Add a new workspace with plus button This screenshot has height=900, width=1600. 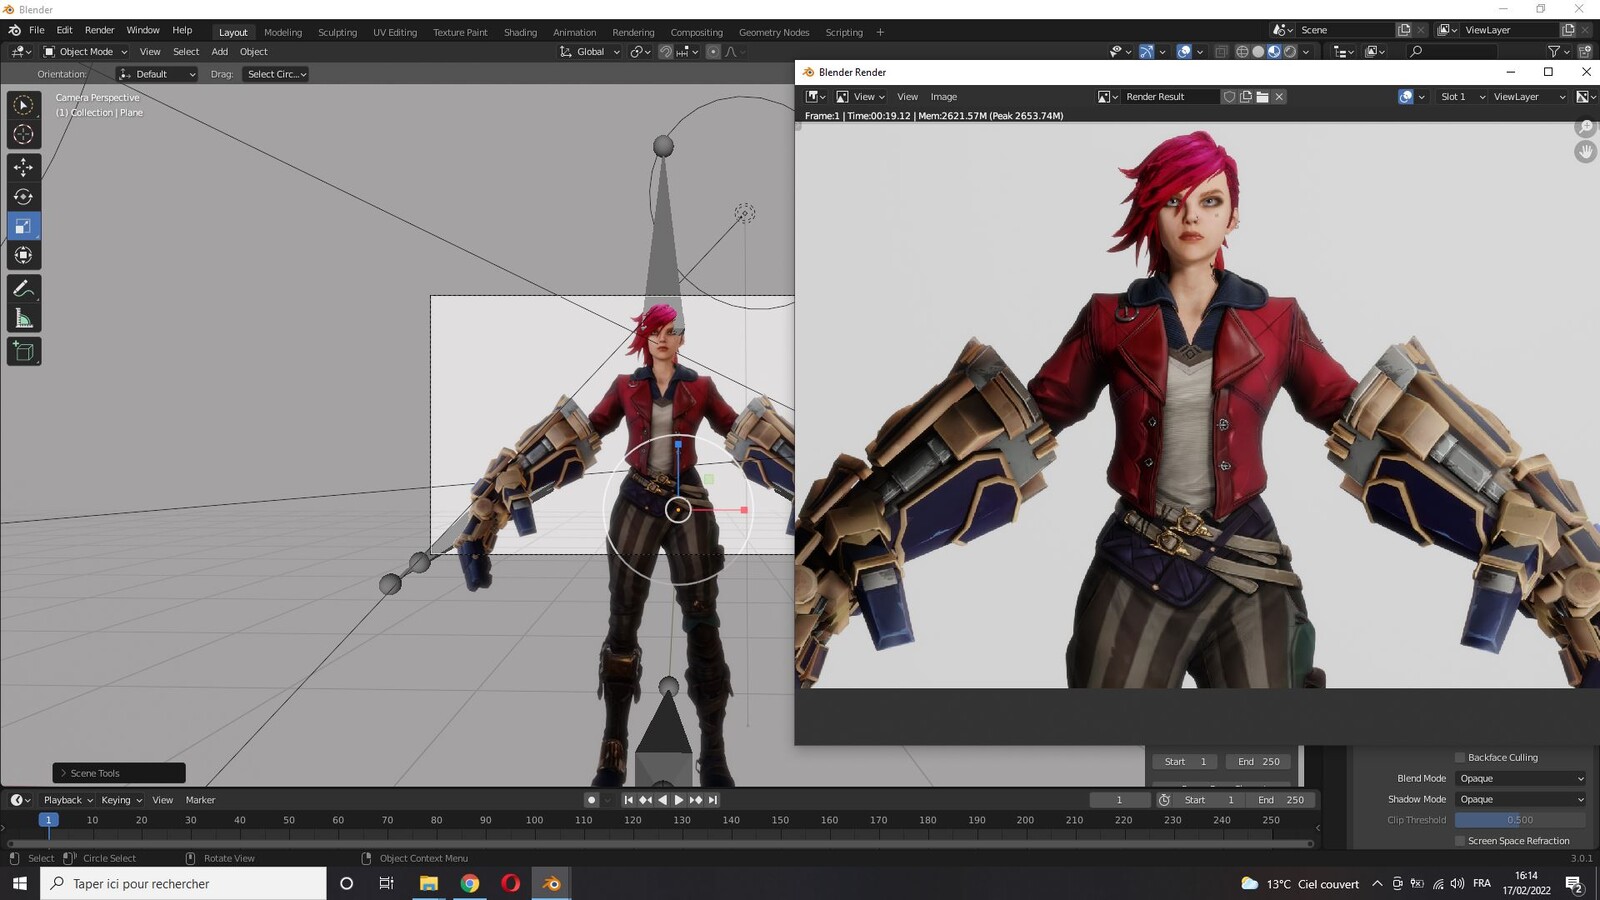880,32
